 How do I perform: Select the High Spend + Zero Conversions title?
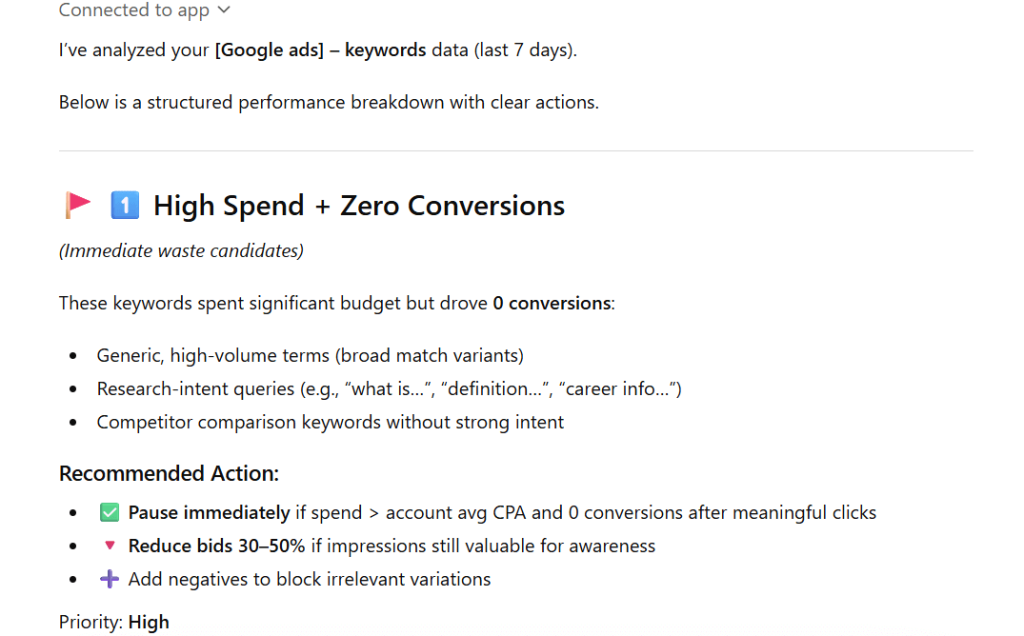(x=358, y=205)
